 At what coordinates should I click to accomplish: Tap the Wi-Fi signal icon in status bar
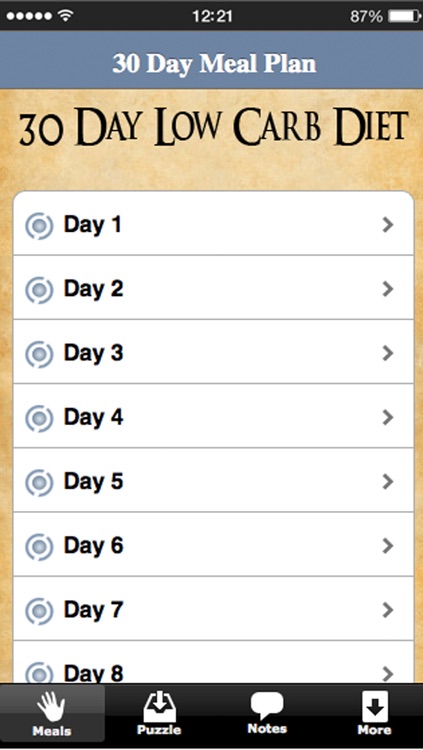(65, 16)
